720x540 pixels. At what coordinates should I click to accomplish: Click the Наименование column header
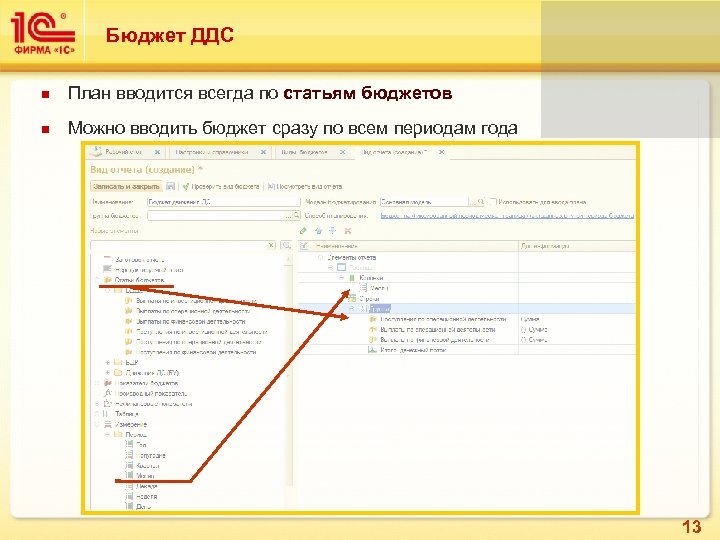(414, 246)
